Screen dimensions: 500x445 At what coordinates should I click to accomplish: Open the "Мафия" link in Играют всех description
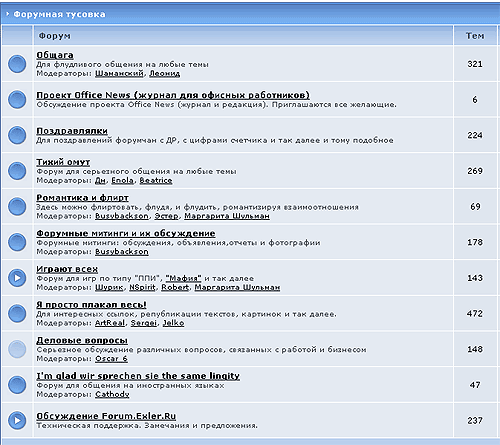[x=183, y=278]
